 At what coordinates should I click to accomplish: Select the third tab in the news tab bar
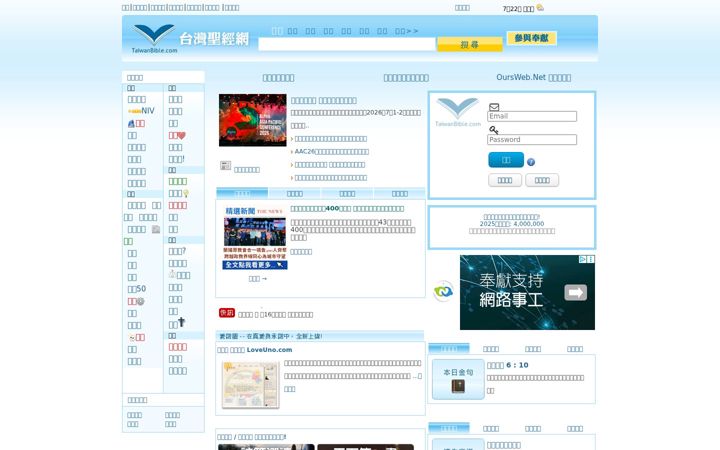click(347, 194)
